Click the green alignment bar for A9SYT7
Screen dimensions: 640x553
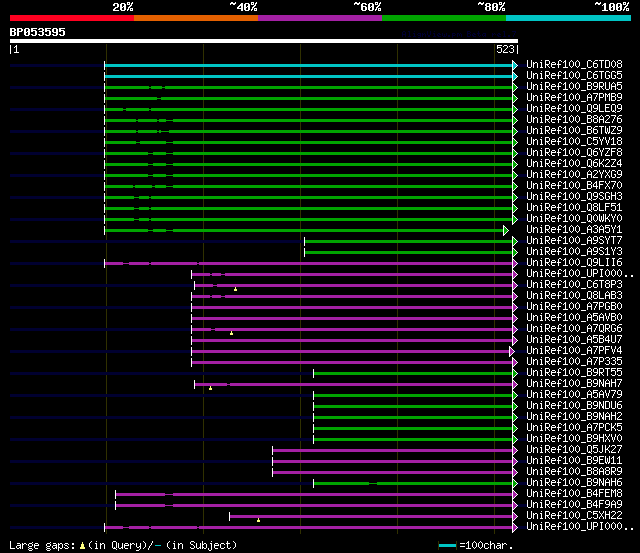point(409,242)
